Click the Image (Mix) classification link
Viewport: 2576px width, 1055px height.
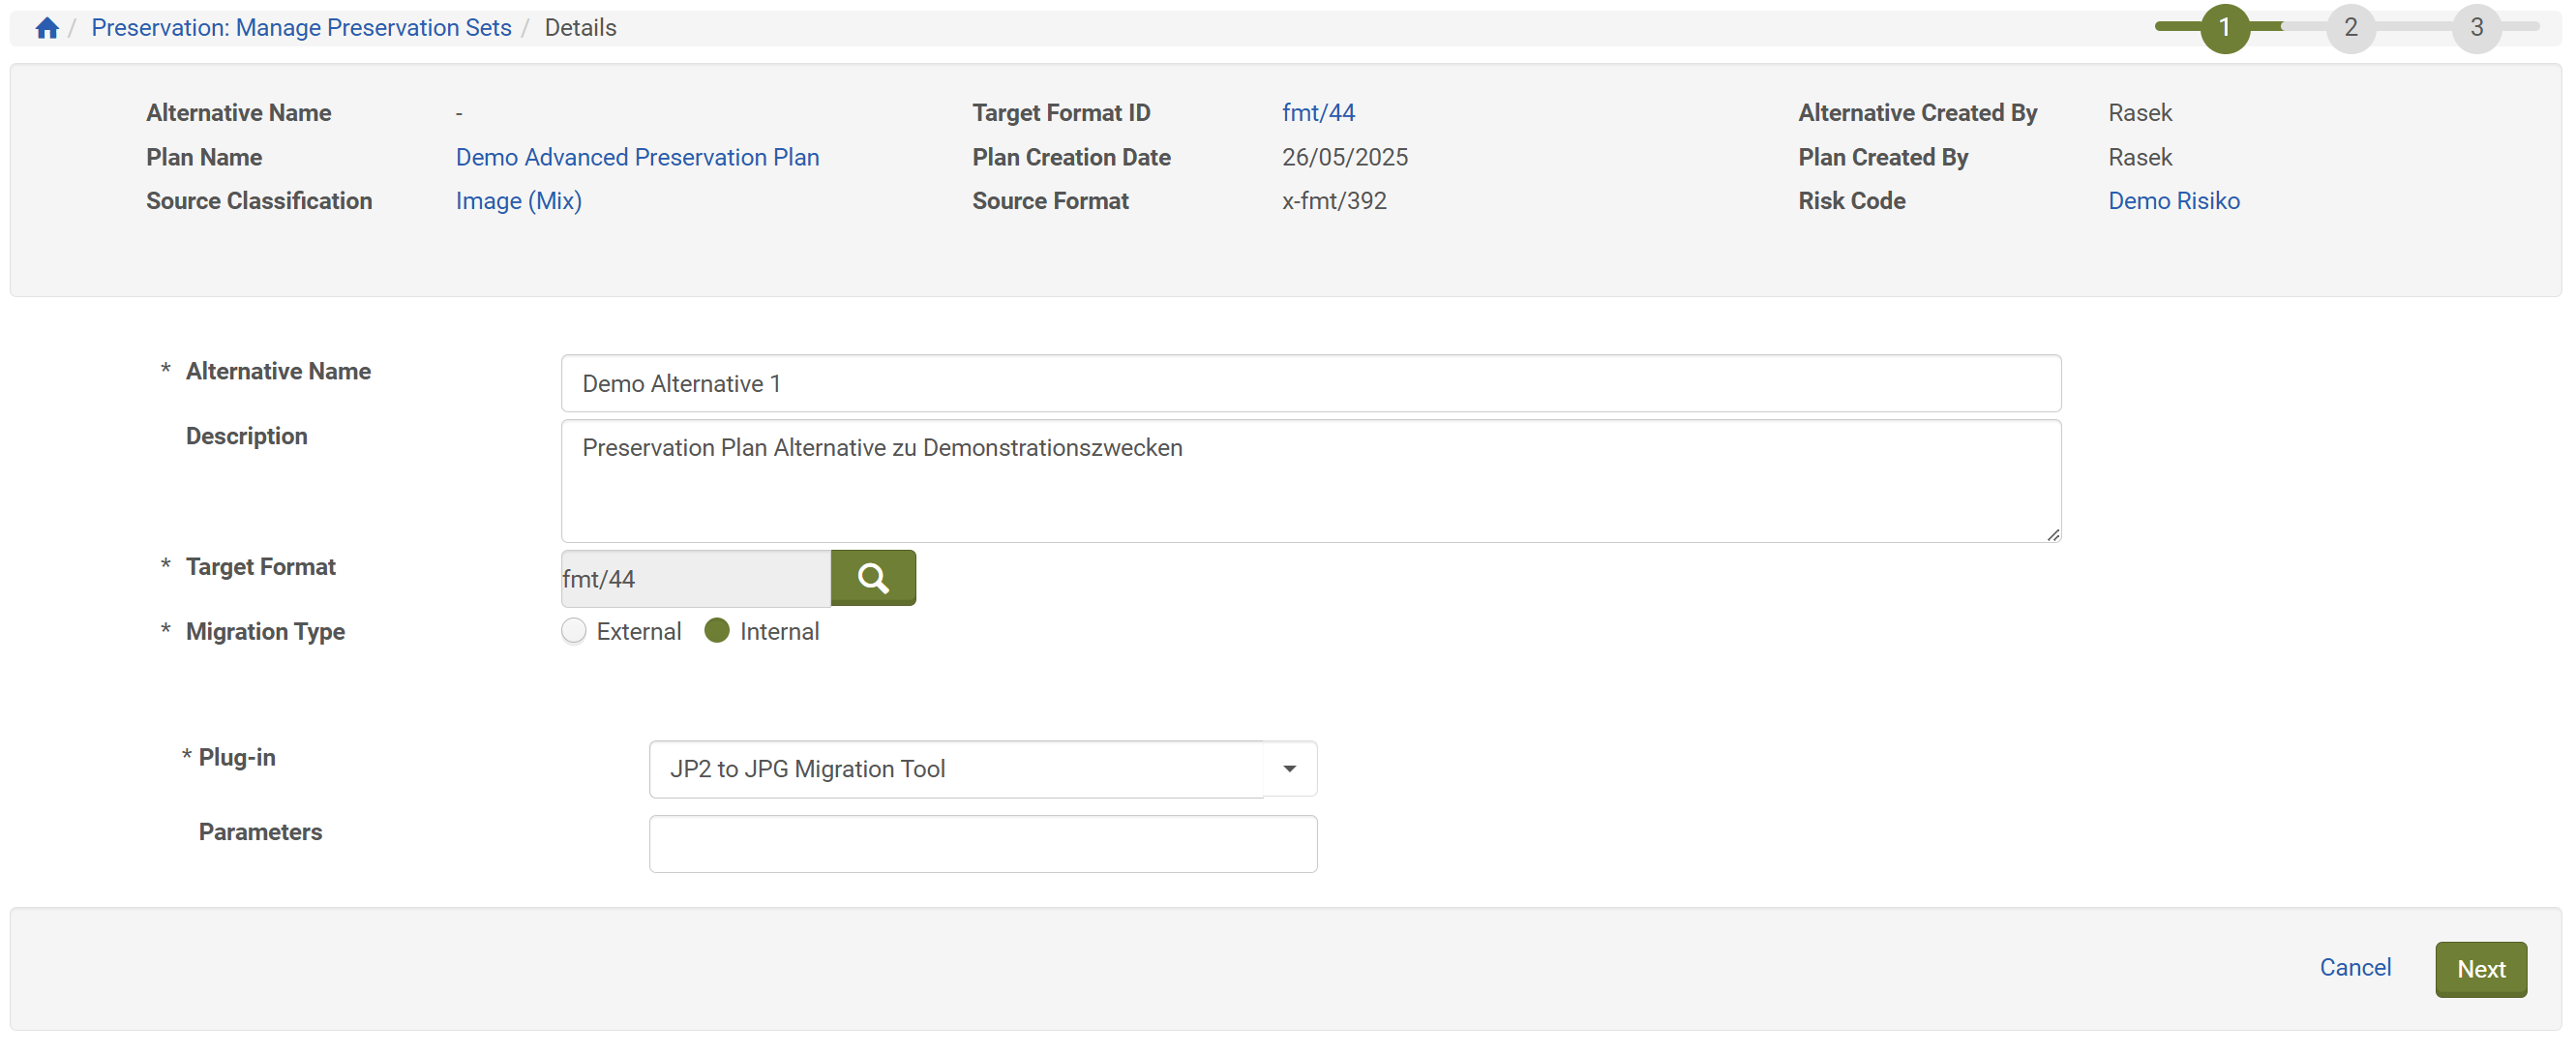[x=518, y=201]
